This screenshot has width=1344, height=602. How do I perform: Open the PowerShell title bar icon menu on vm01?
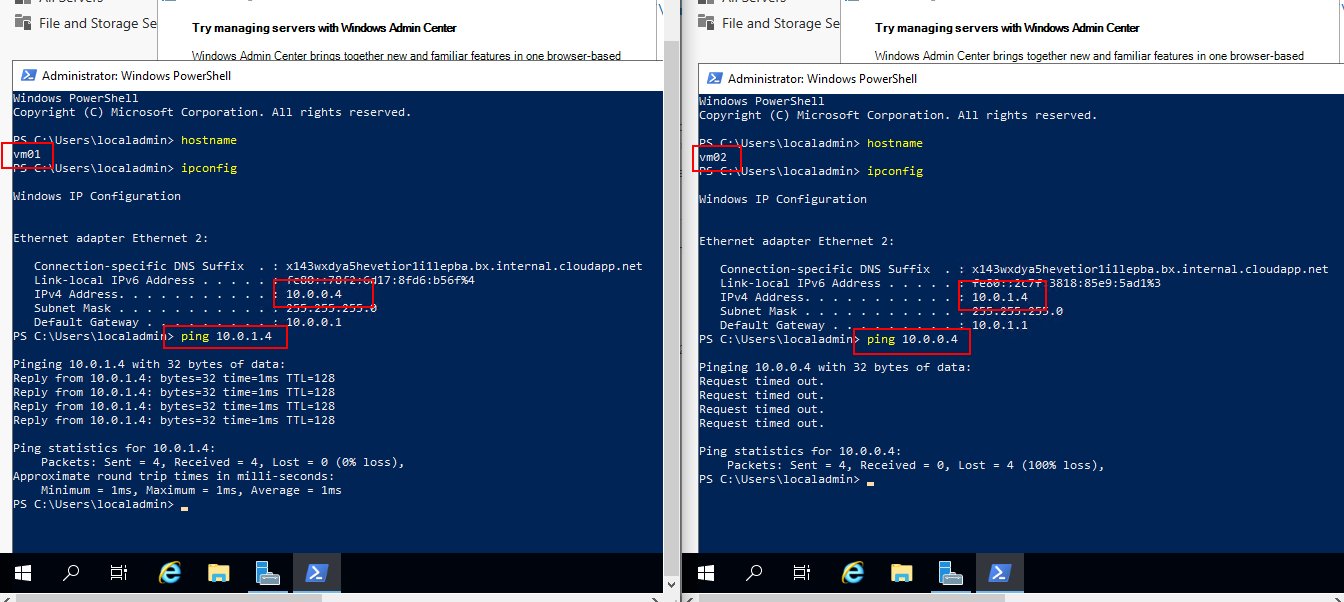(x=29, y=75)
